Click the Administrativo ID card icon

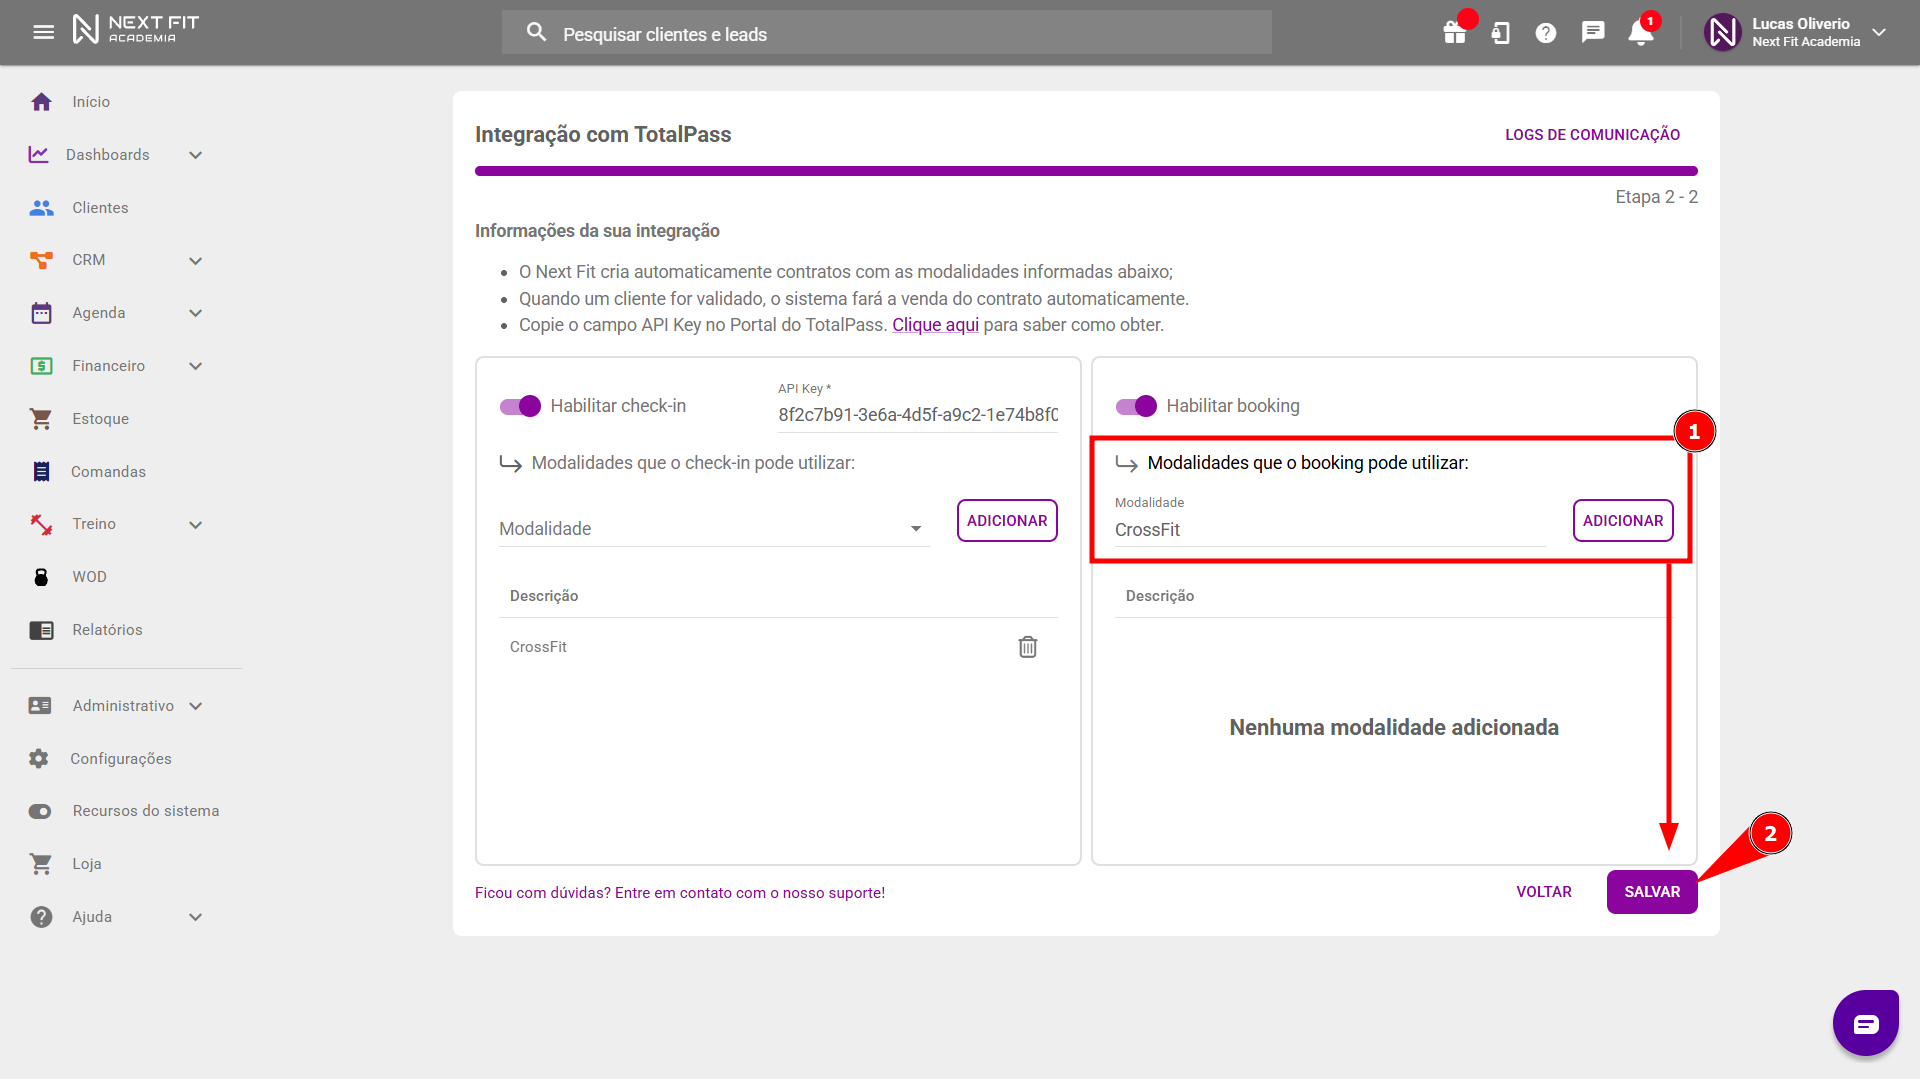pos(40,706)
